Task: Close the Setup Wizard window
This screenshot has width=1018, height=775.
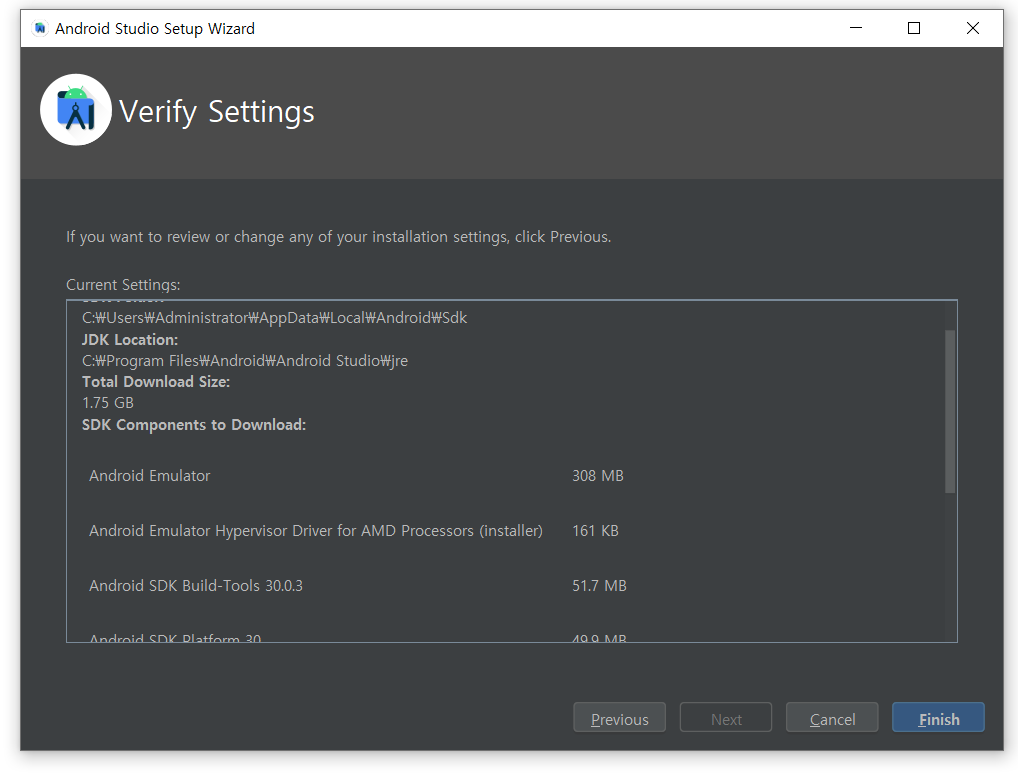Action: 973,28
